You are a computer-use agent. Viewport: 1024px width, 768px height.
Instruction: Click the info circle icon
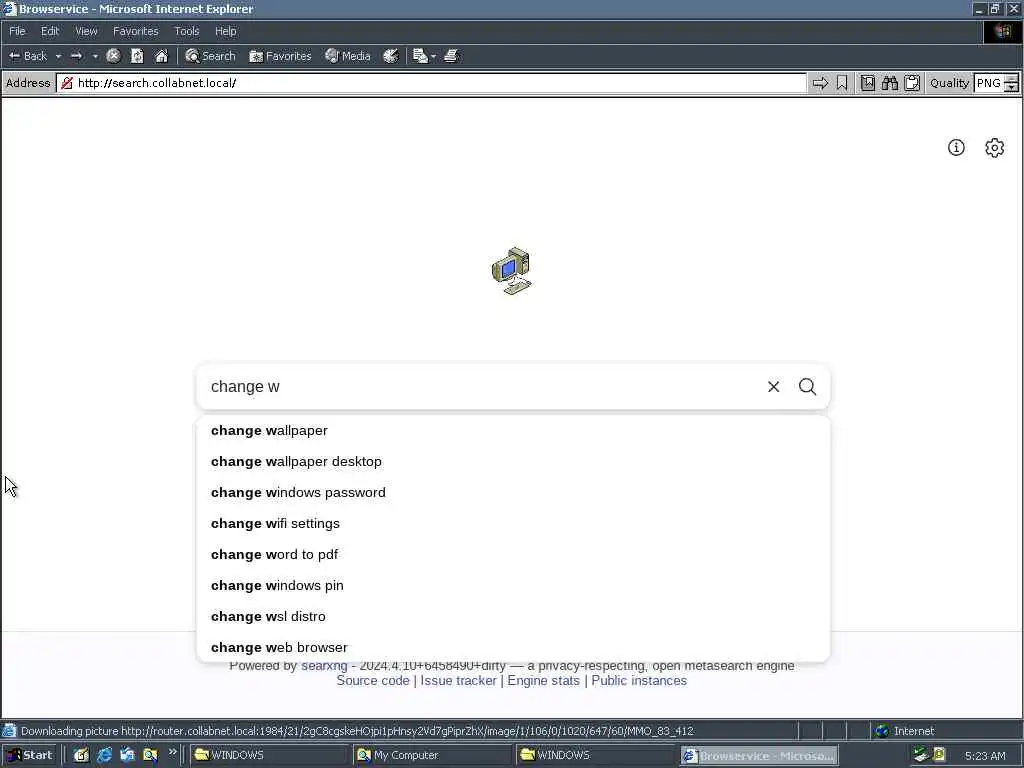[x=956, y=148]
